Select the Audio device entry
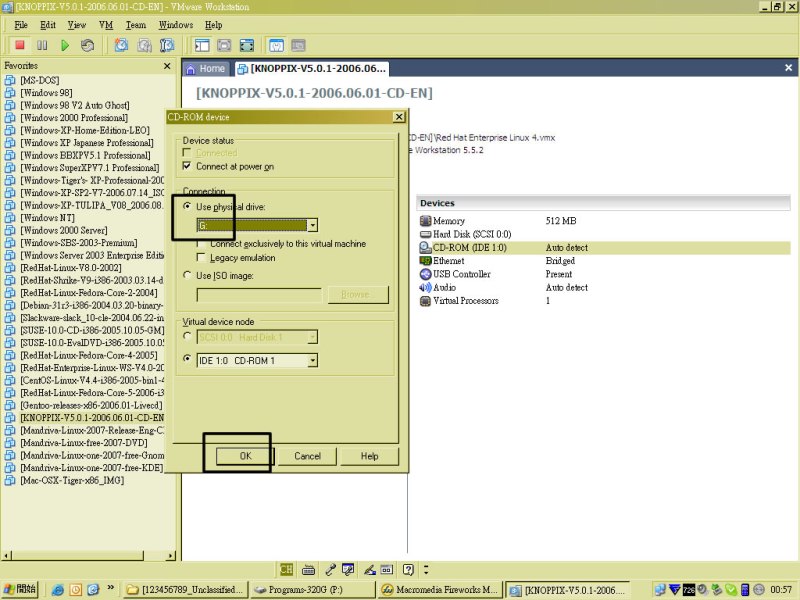This screenshot has width=800, height=600. tap(604, 287)
